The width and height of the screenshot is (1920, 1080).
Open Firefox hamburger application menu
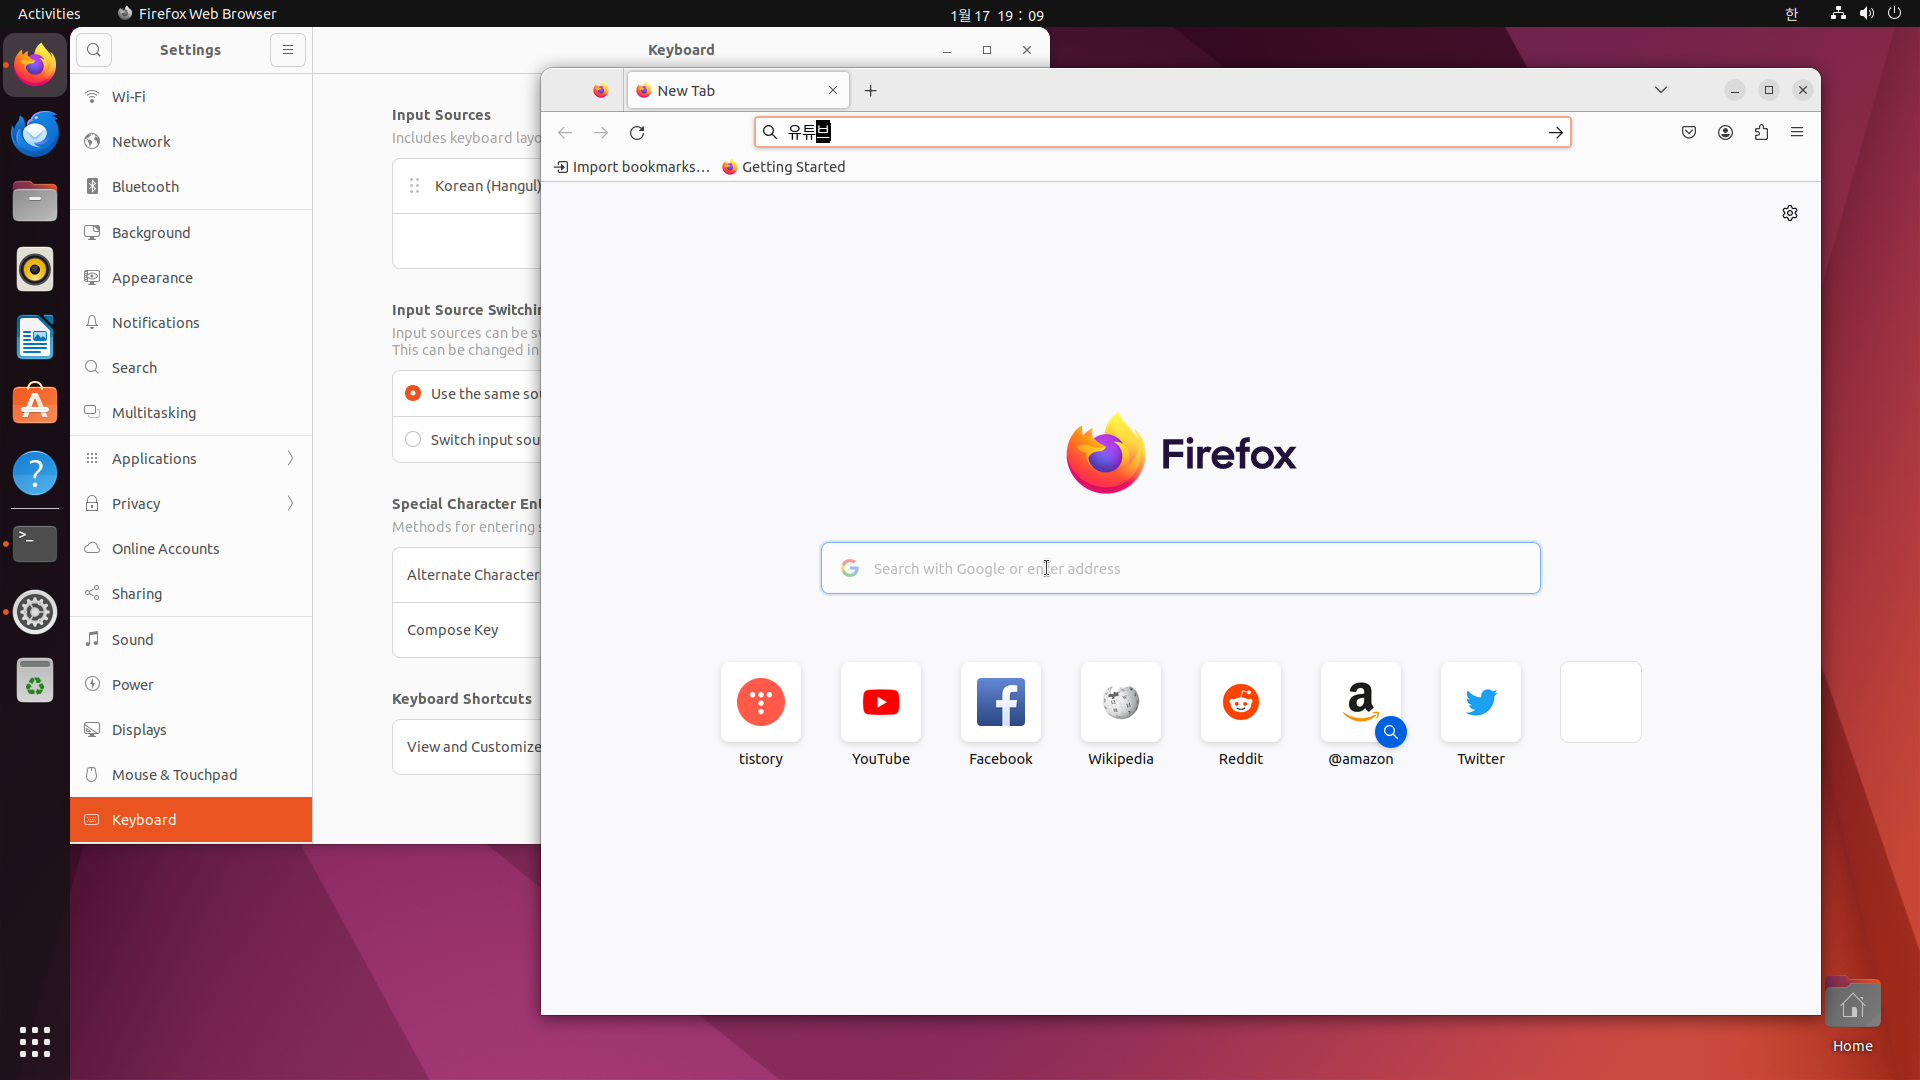pyautogui.click(x=1797, y=132)
